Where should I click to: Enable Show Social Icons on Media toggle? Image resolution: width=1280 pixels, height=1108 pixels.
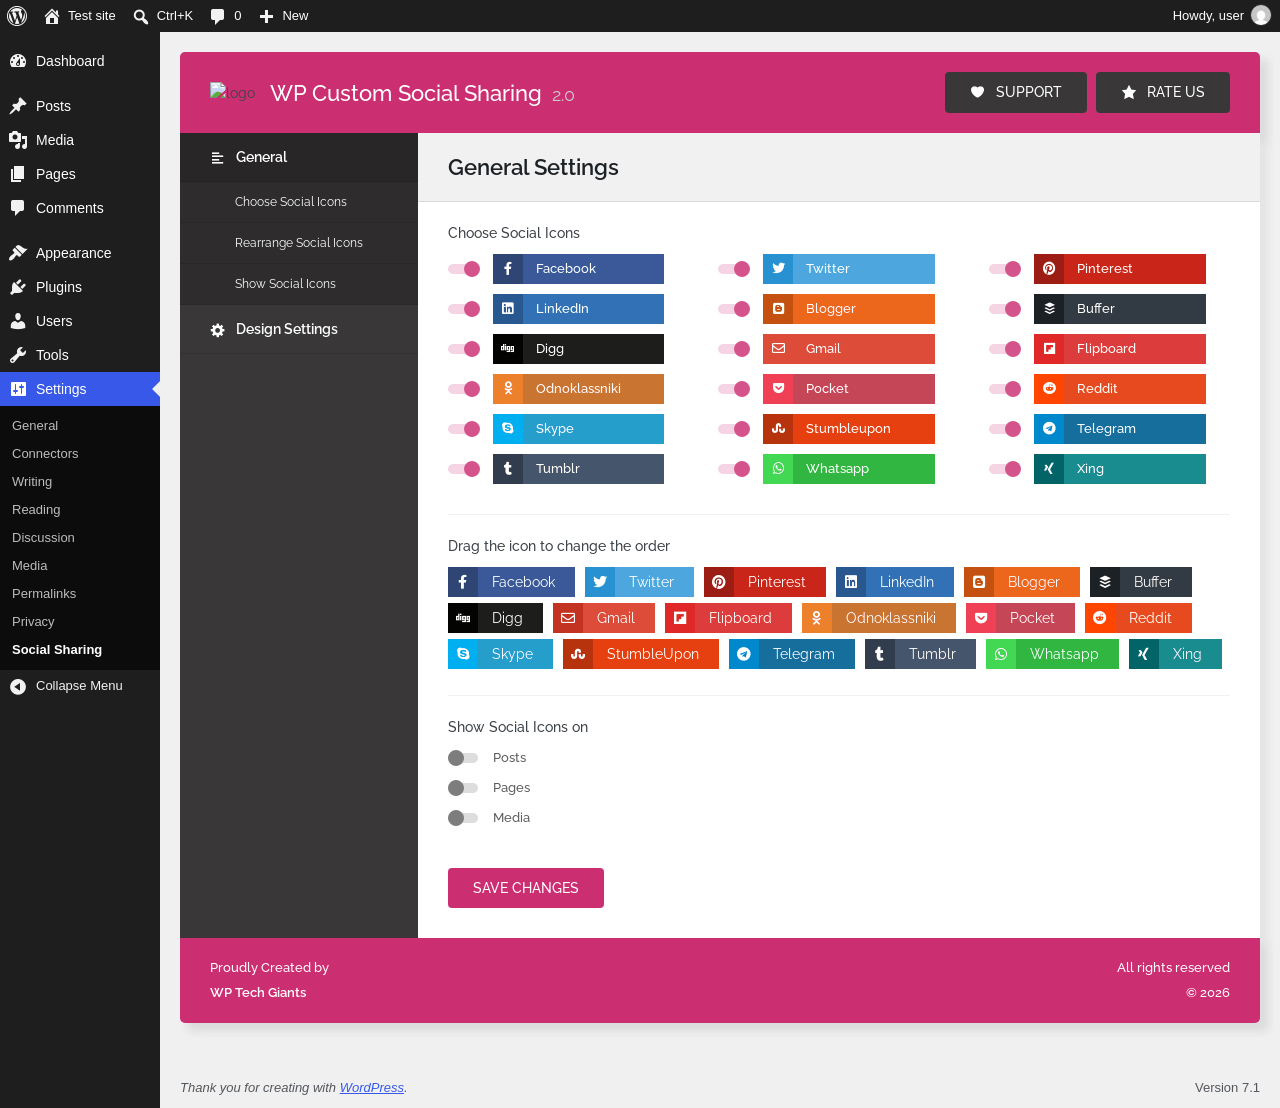point(463,818)
